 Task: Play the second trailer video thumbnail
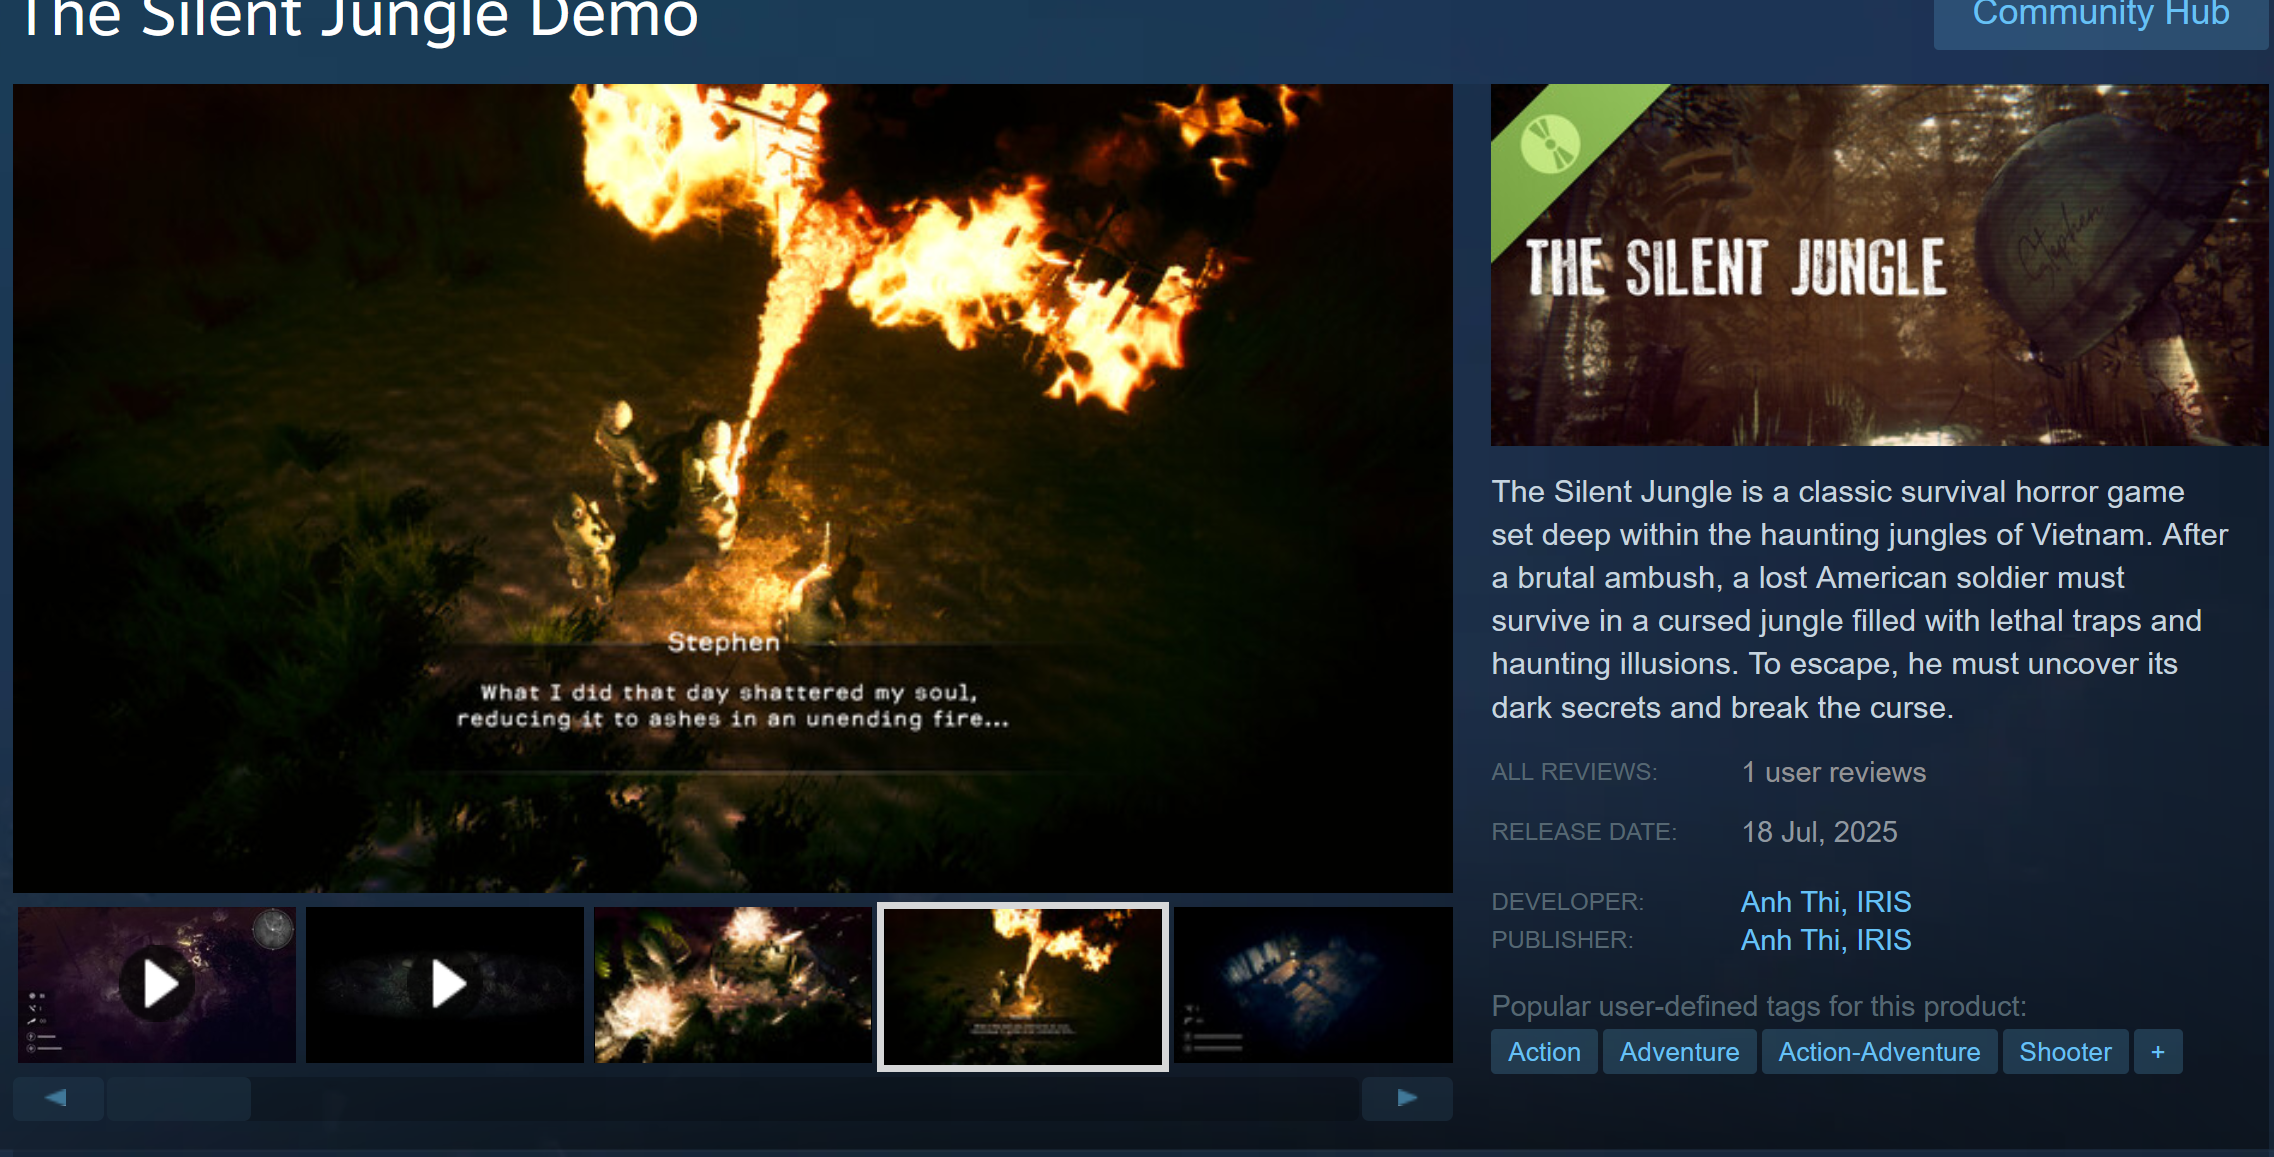[x=445, y=985]
